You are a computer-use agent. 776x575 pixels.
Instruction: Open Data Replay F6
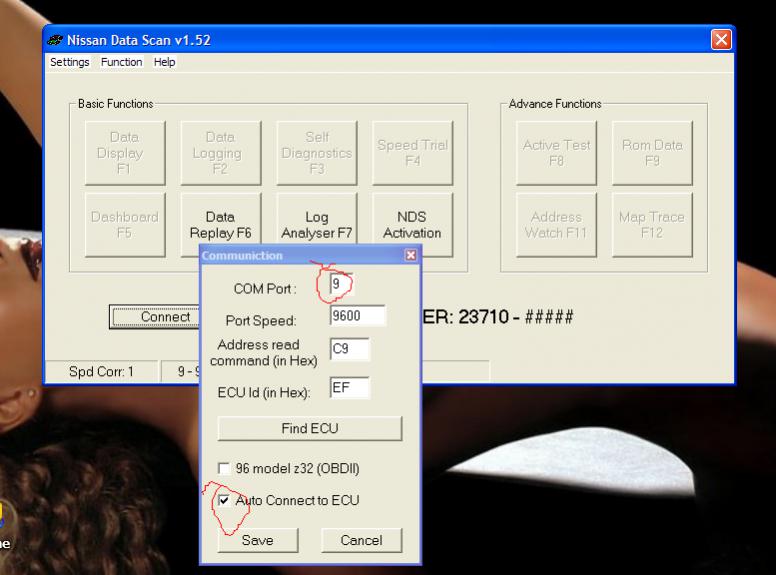pyautogui.click(x=220, y=219)
